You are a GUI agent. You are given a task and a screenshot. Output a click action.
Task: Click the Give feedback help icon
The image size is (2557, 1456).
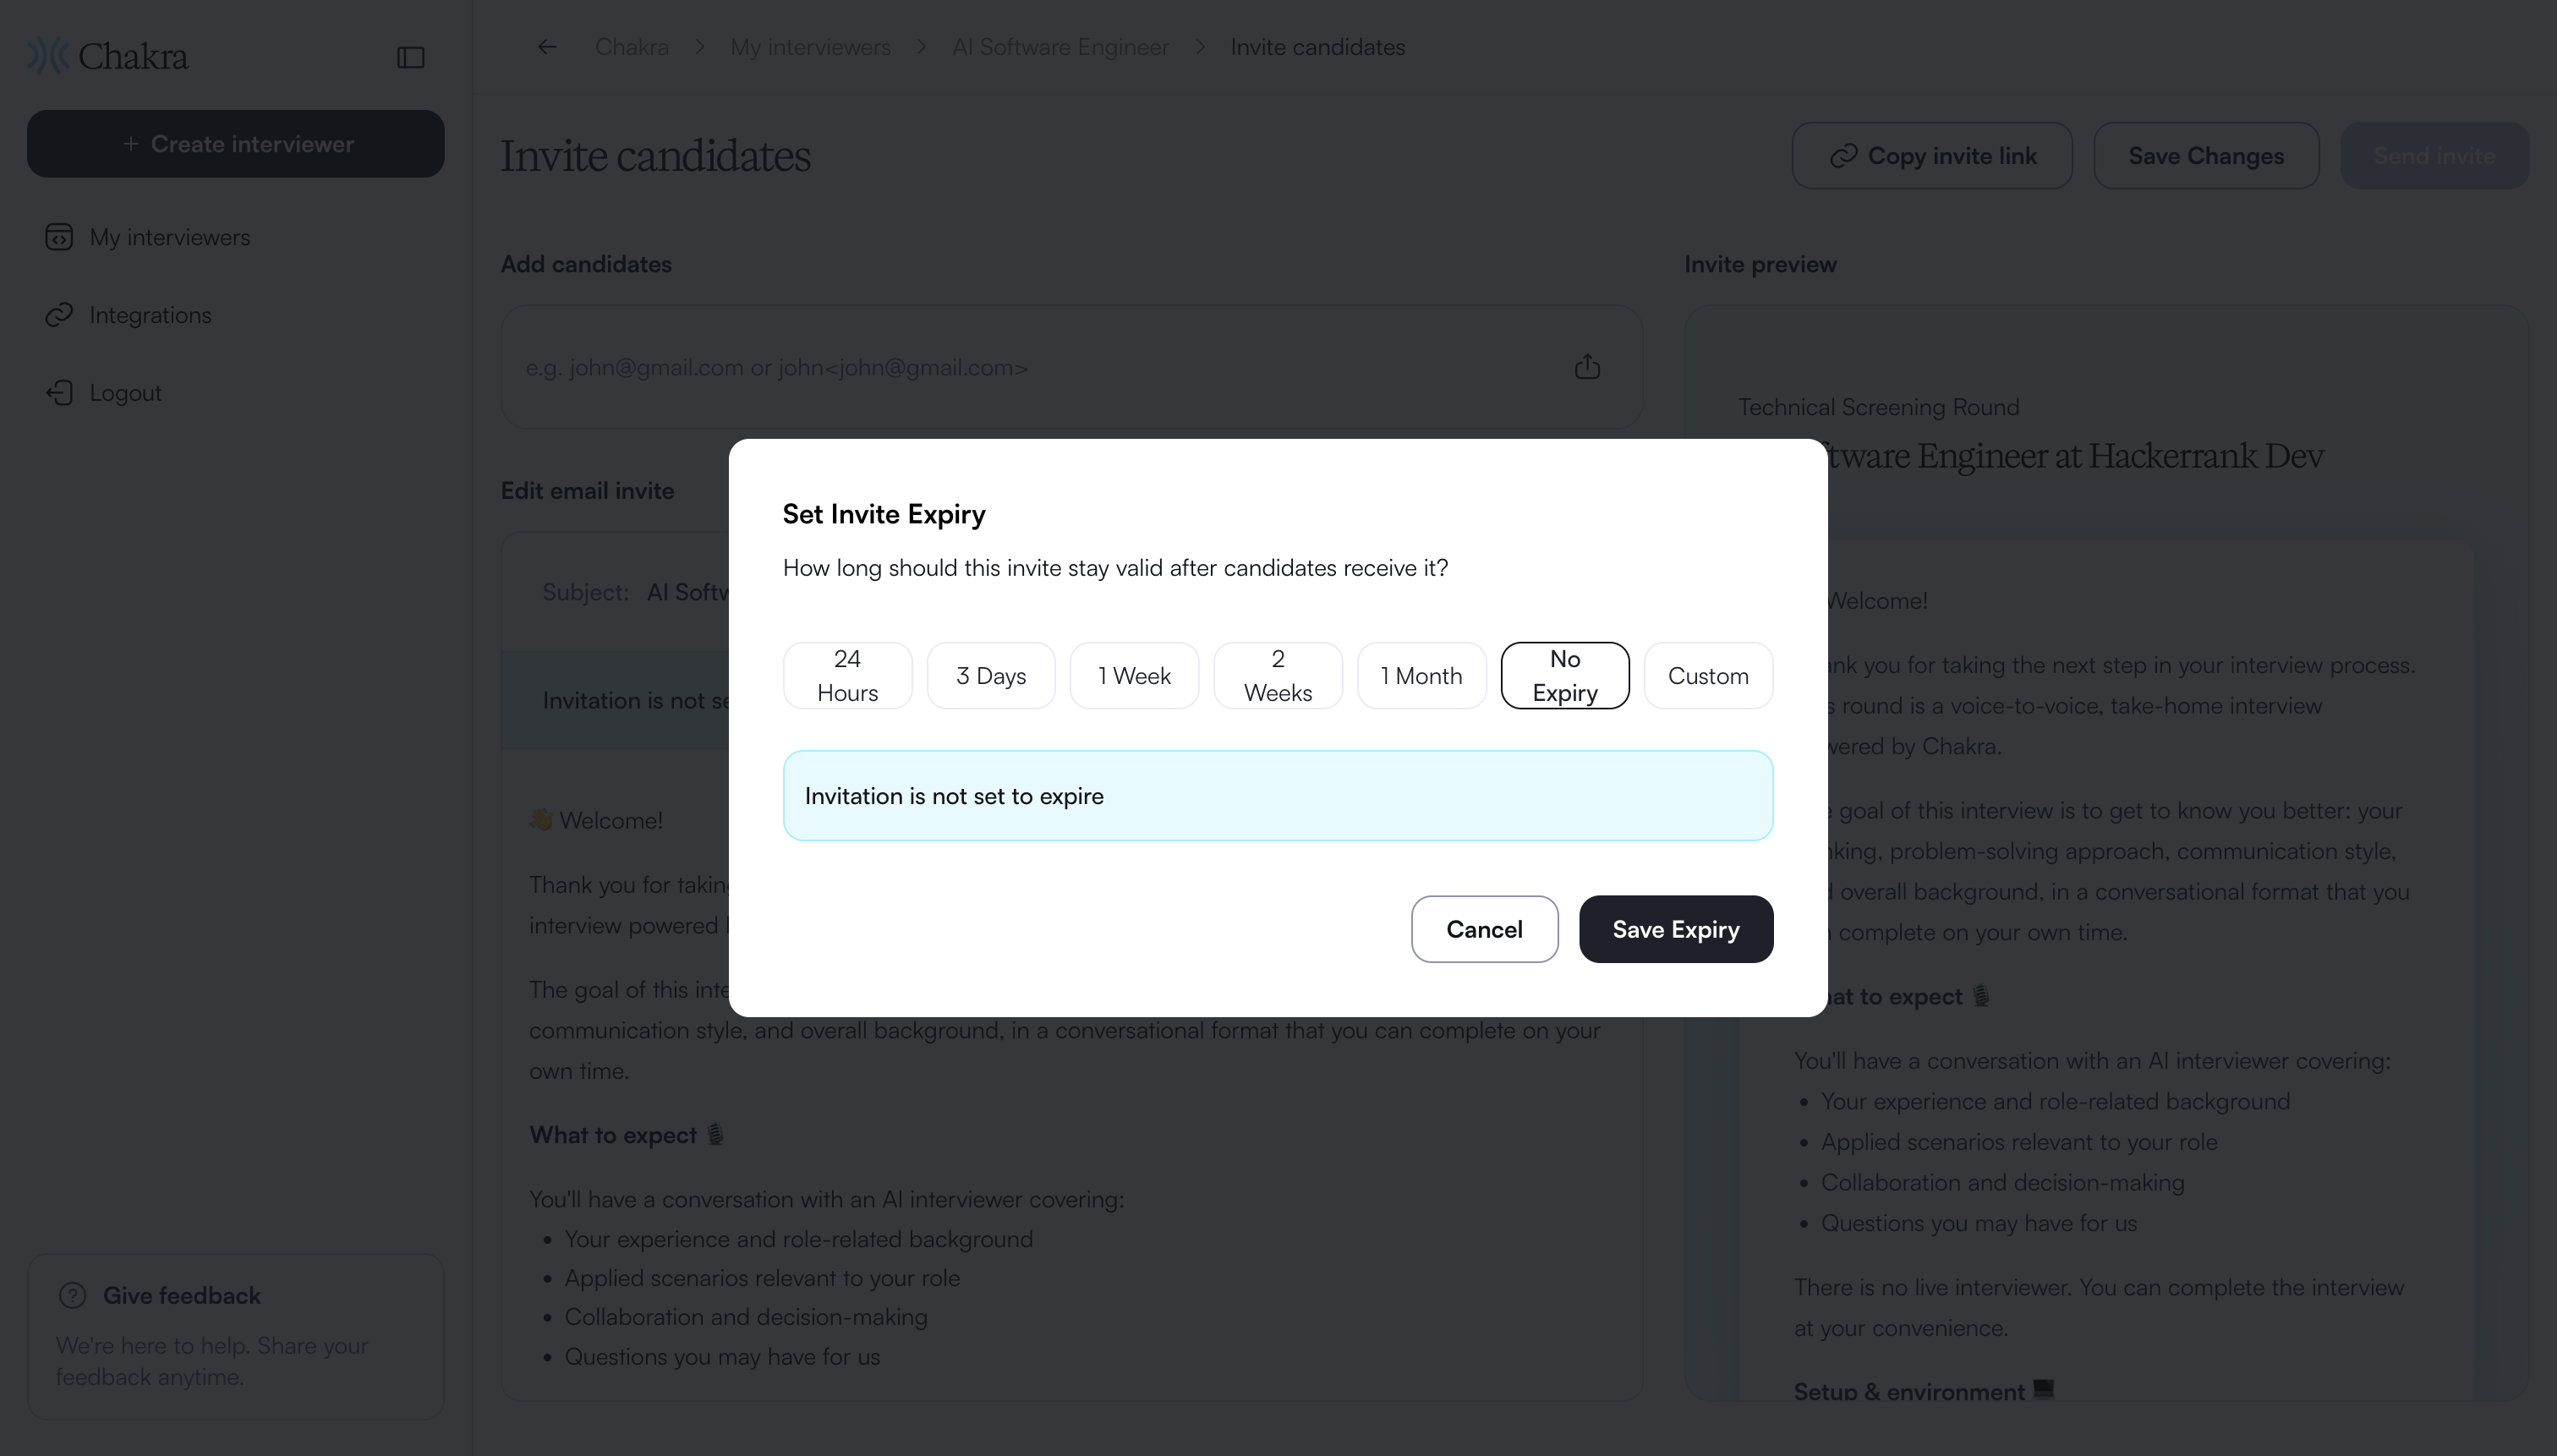click(73, 1295)
